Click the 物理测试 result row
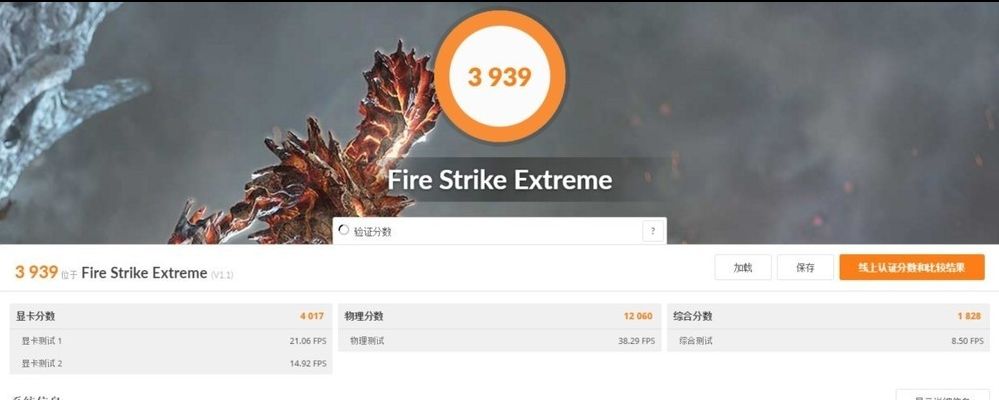999x400 pixels. (500, 341)
